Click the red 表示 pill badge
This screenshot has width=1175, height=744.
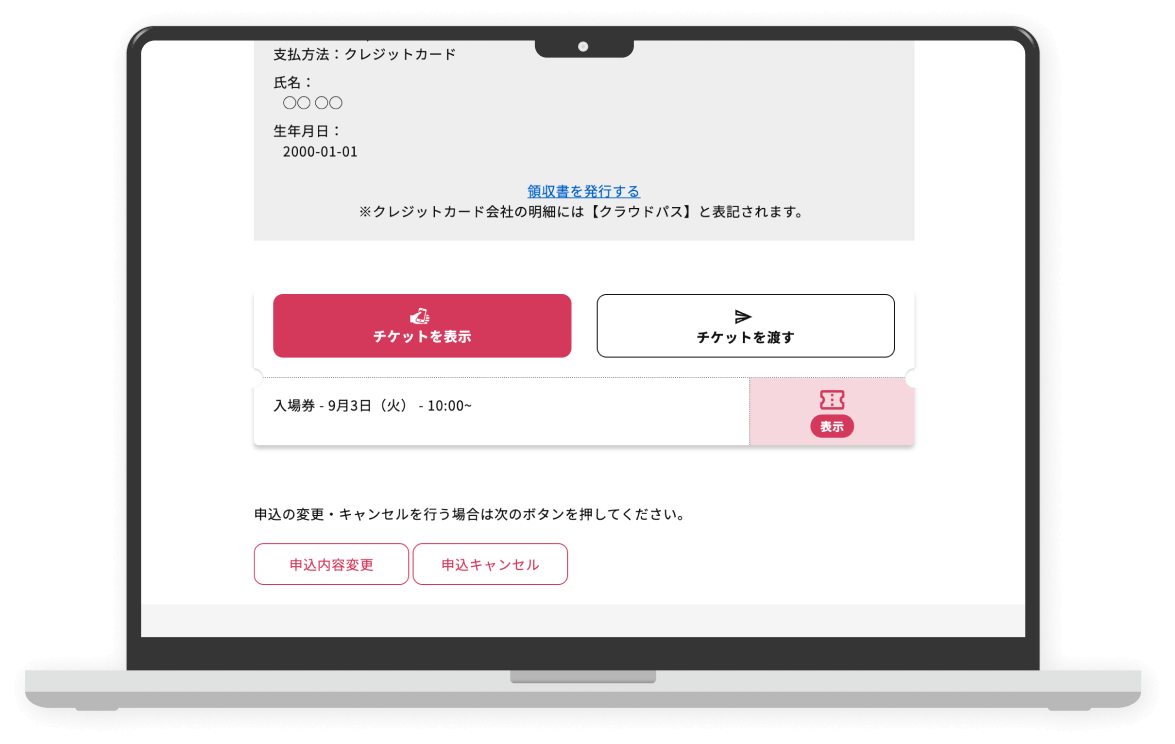pos(832,426)
